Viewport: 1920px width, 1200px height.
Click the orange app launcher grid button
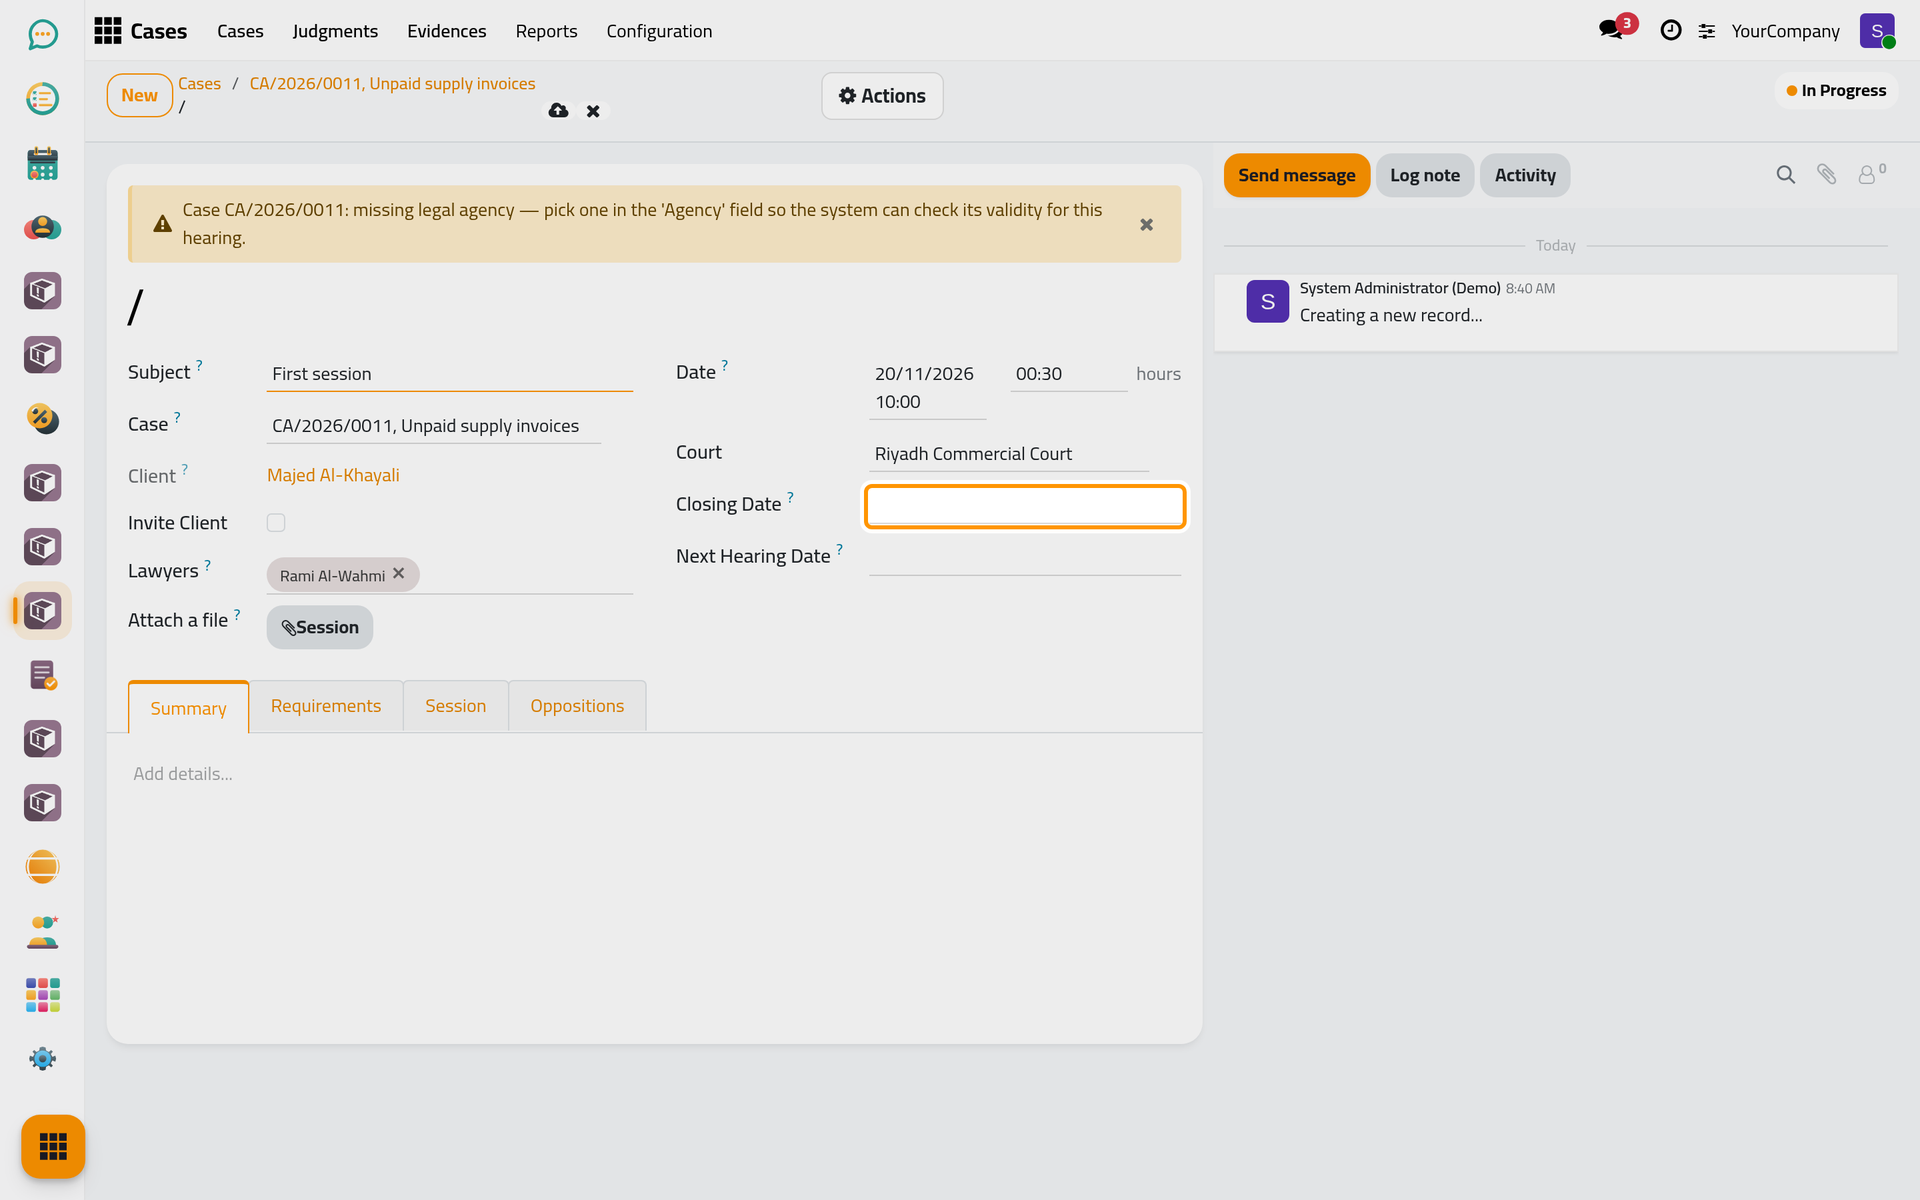53,1146
